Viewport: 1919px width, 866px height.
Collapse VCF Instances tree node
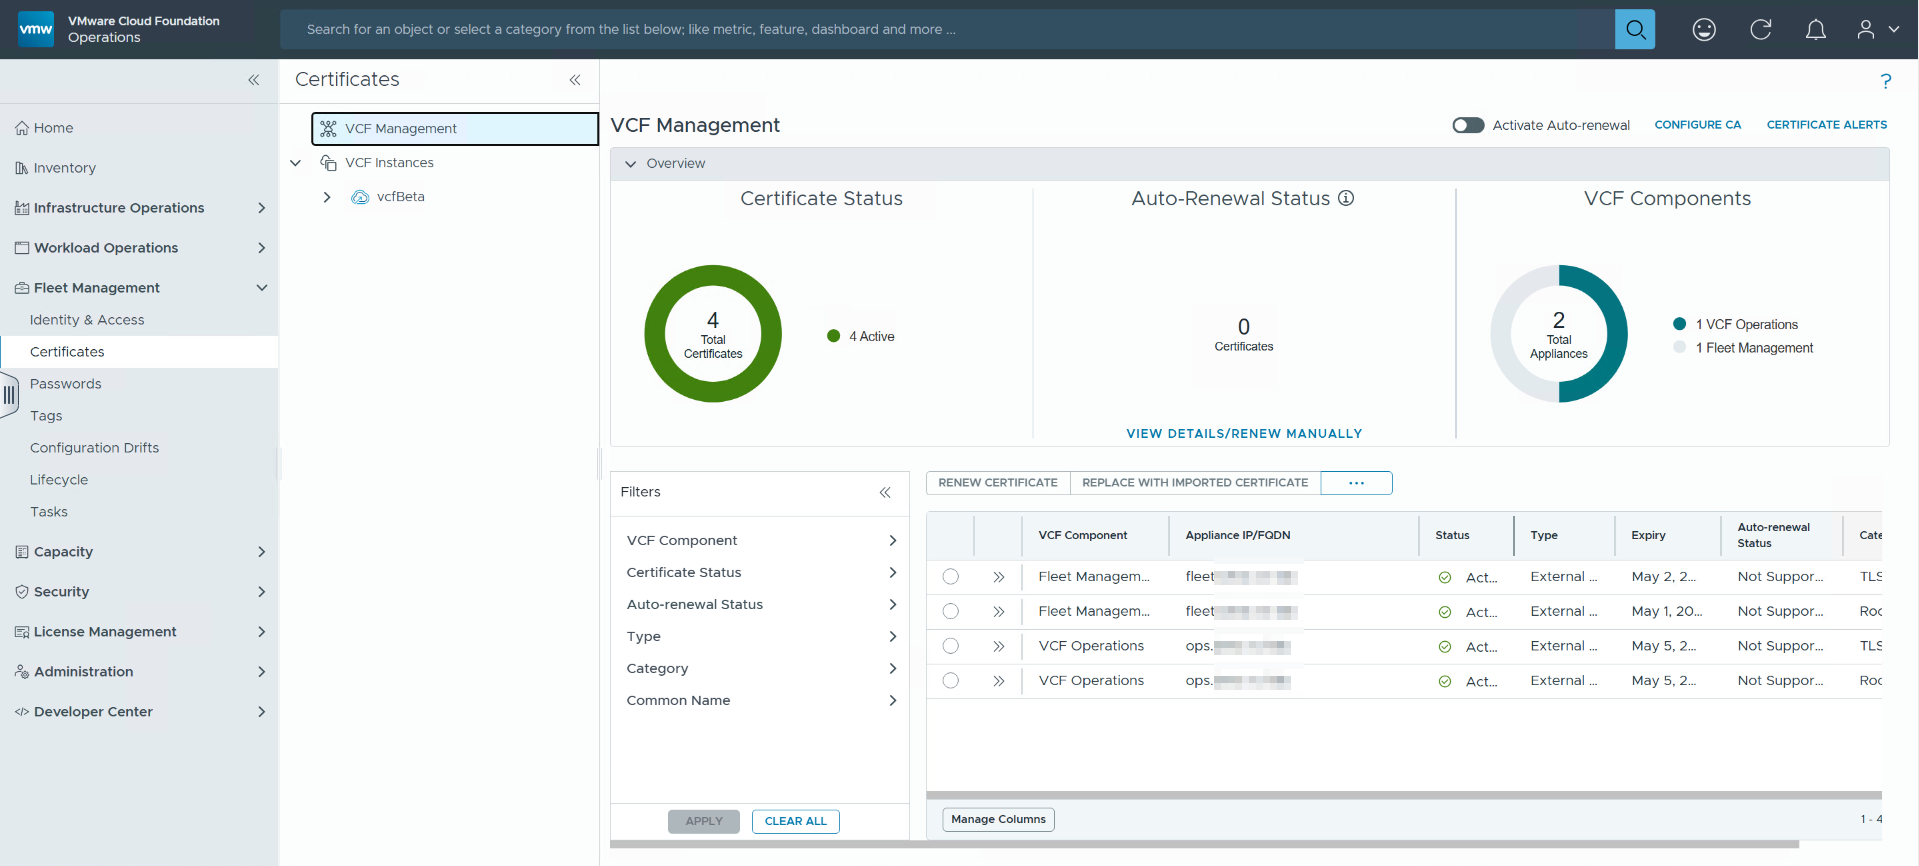pos(296,162)
